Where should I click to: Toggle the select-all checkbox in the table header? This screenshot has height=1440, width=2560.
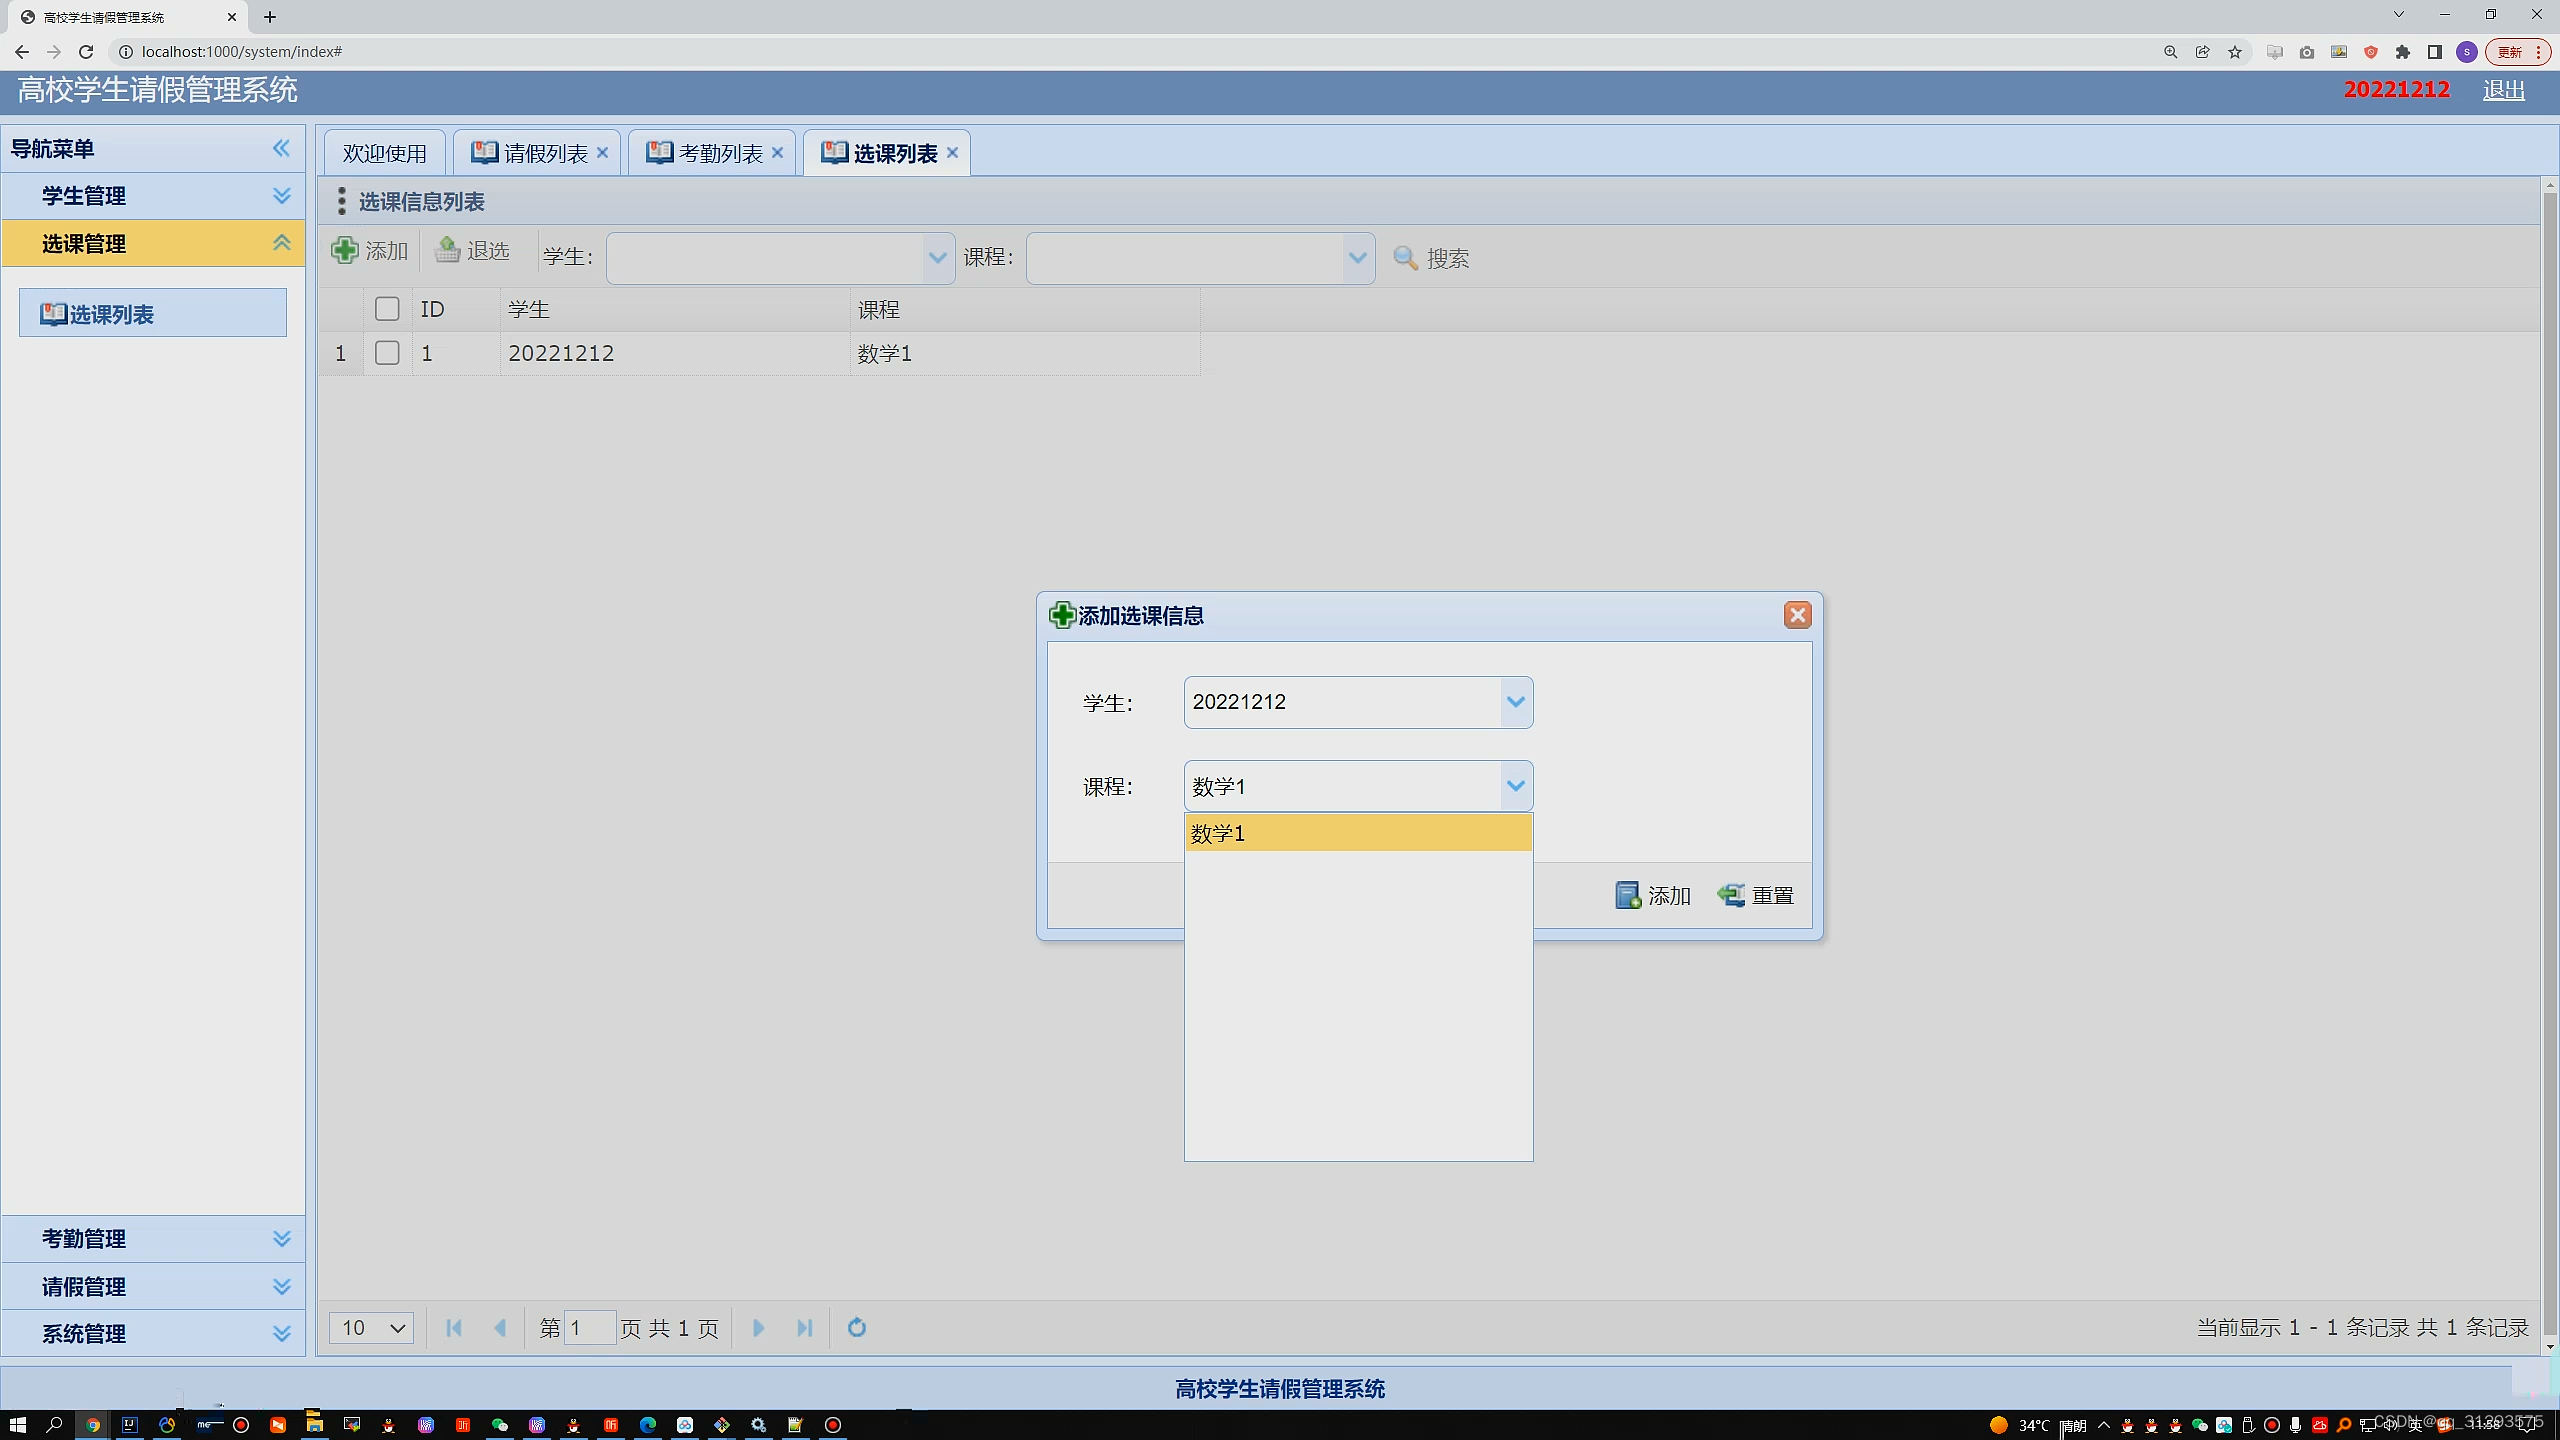pos(387,309)
